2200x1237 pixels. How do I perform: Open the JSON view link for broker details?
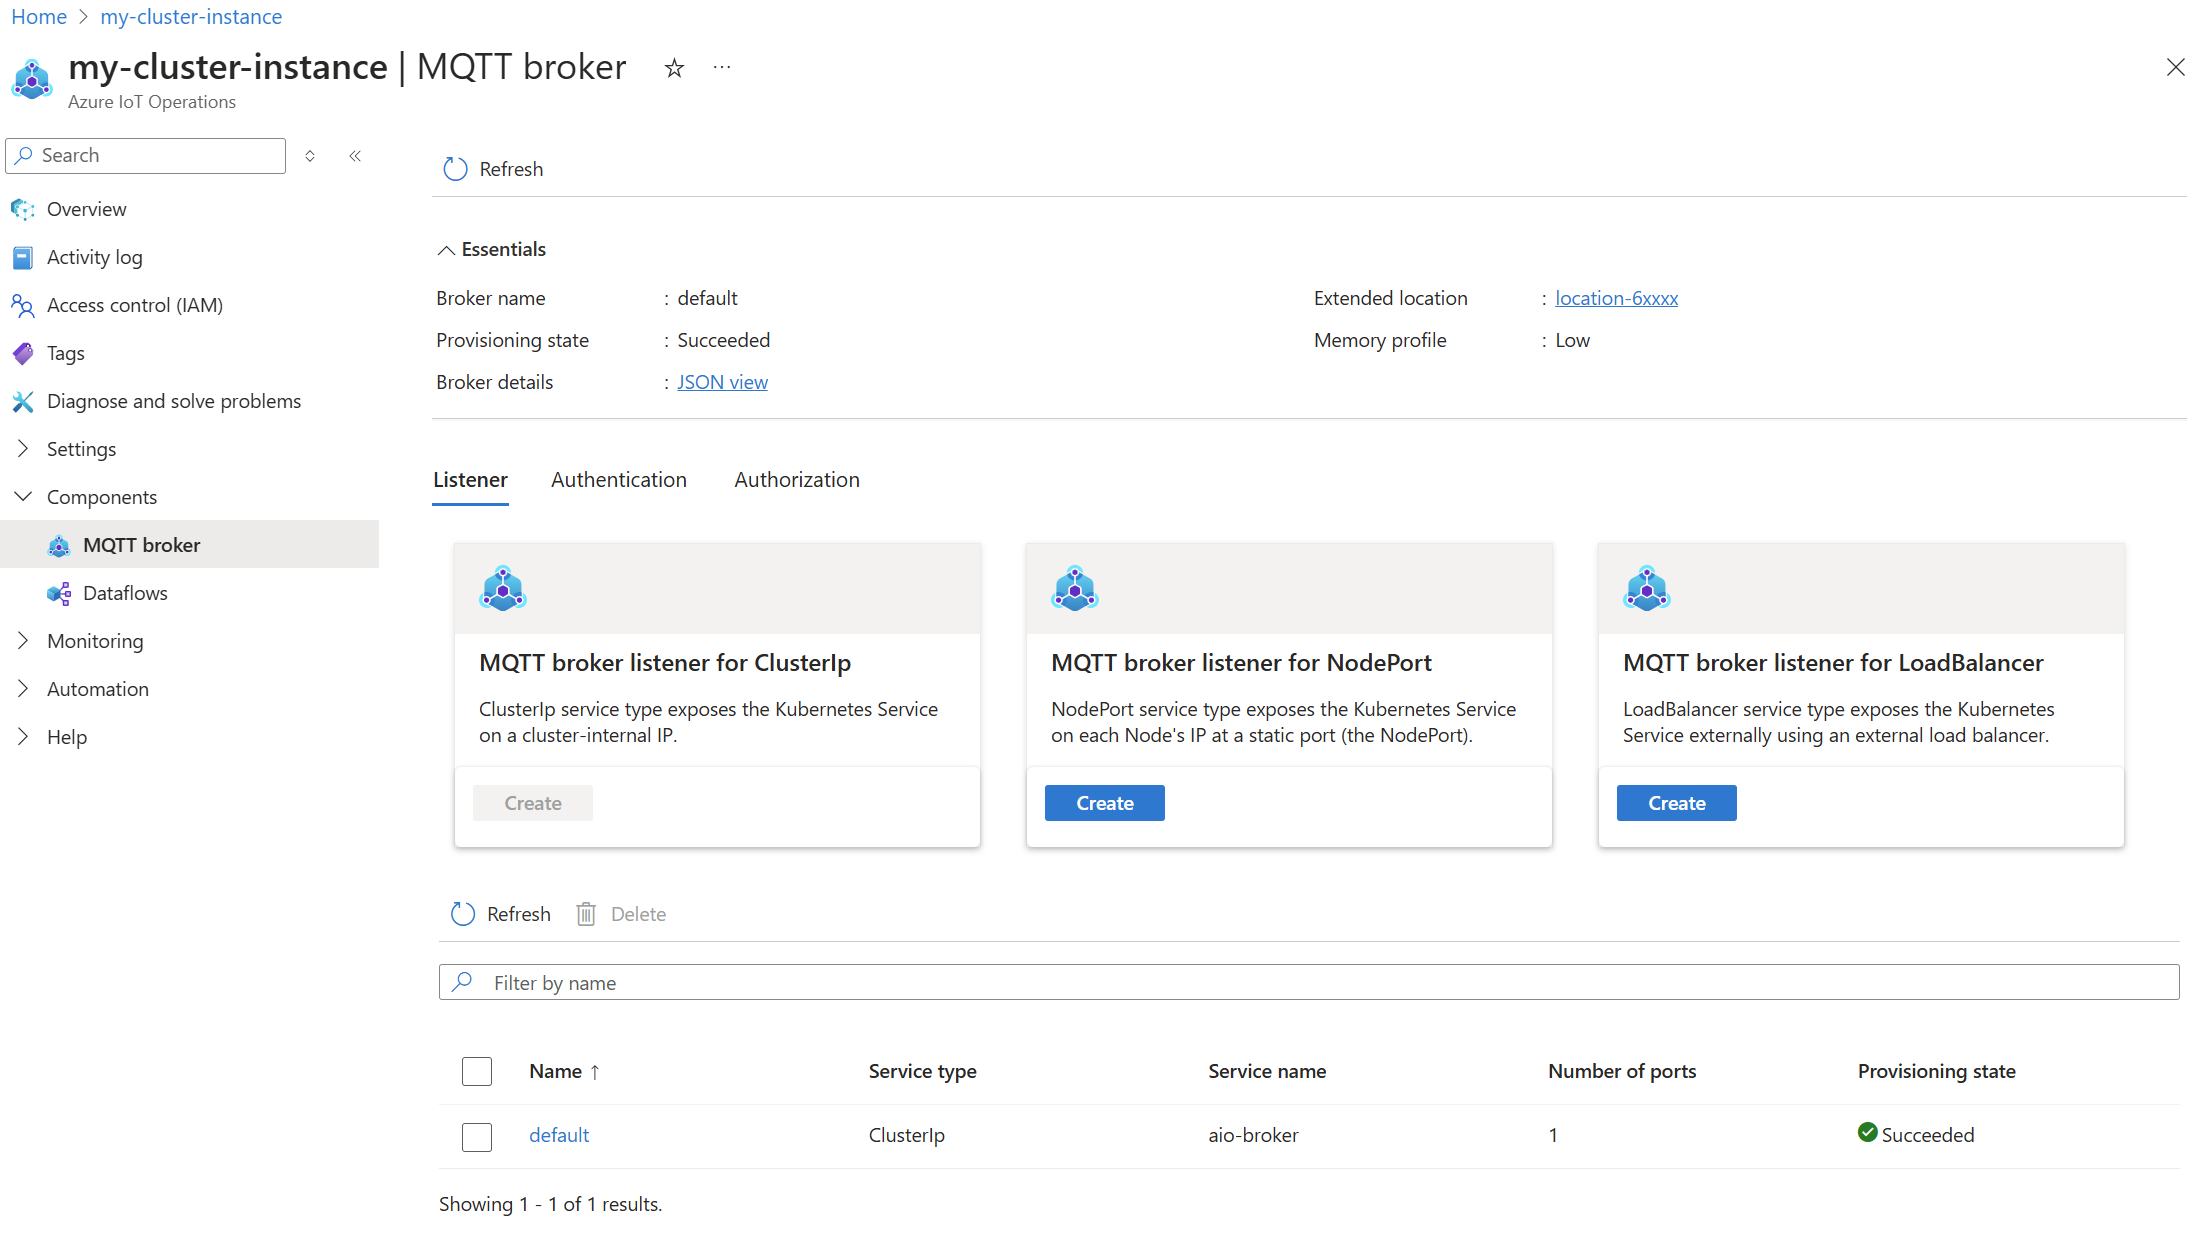[x=724, y=381]
